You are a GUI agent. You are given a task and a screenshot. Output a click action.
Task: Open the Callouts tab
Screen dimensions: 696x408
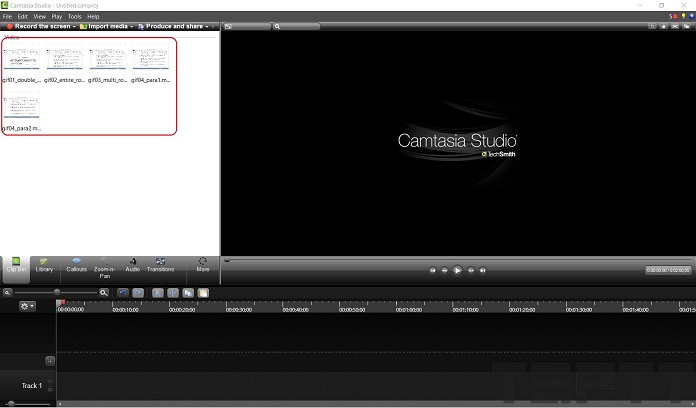click(76, 265)
